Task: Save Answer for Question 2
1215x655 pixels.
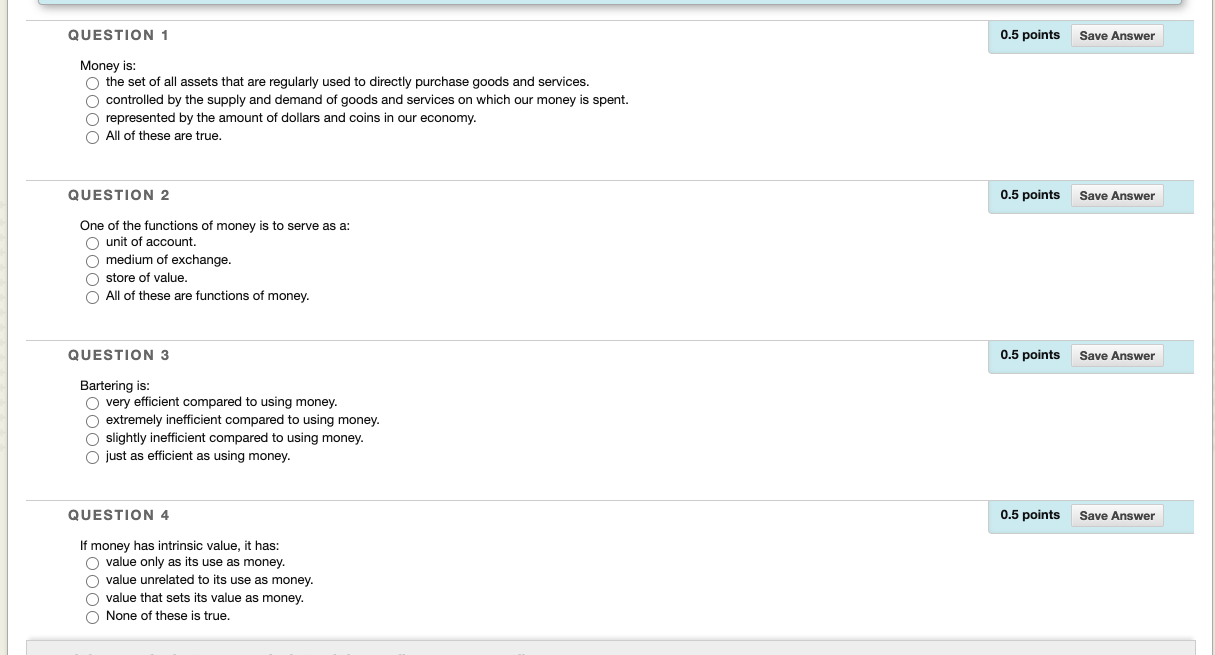Action: tap(1117, 196)
